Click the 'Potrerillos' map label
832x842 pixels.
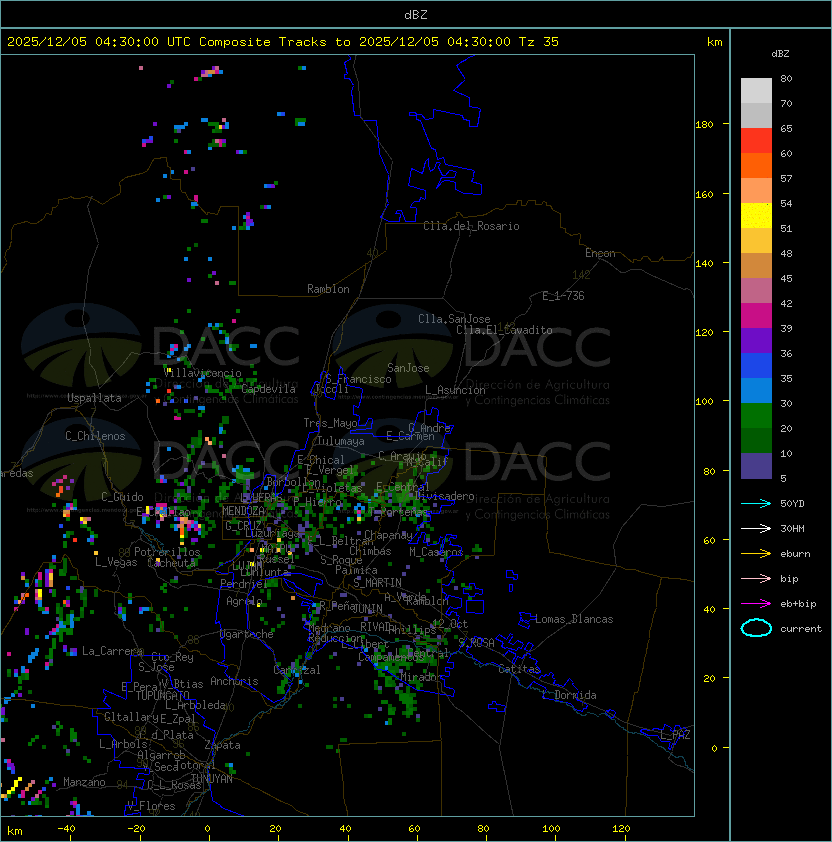coord(167,552)
